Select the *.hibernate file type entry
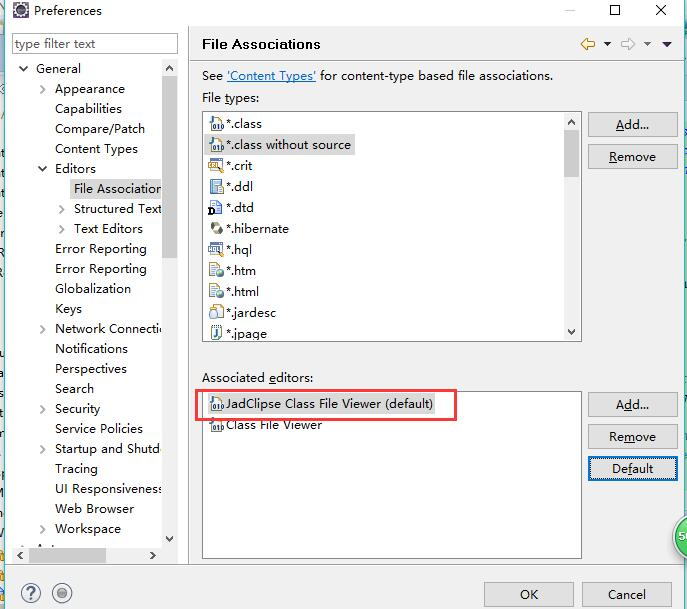The image size is (687, 609). tap(257, 229)
